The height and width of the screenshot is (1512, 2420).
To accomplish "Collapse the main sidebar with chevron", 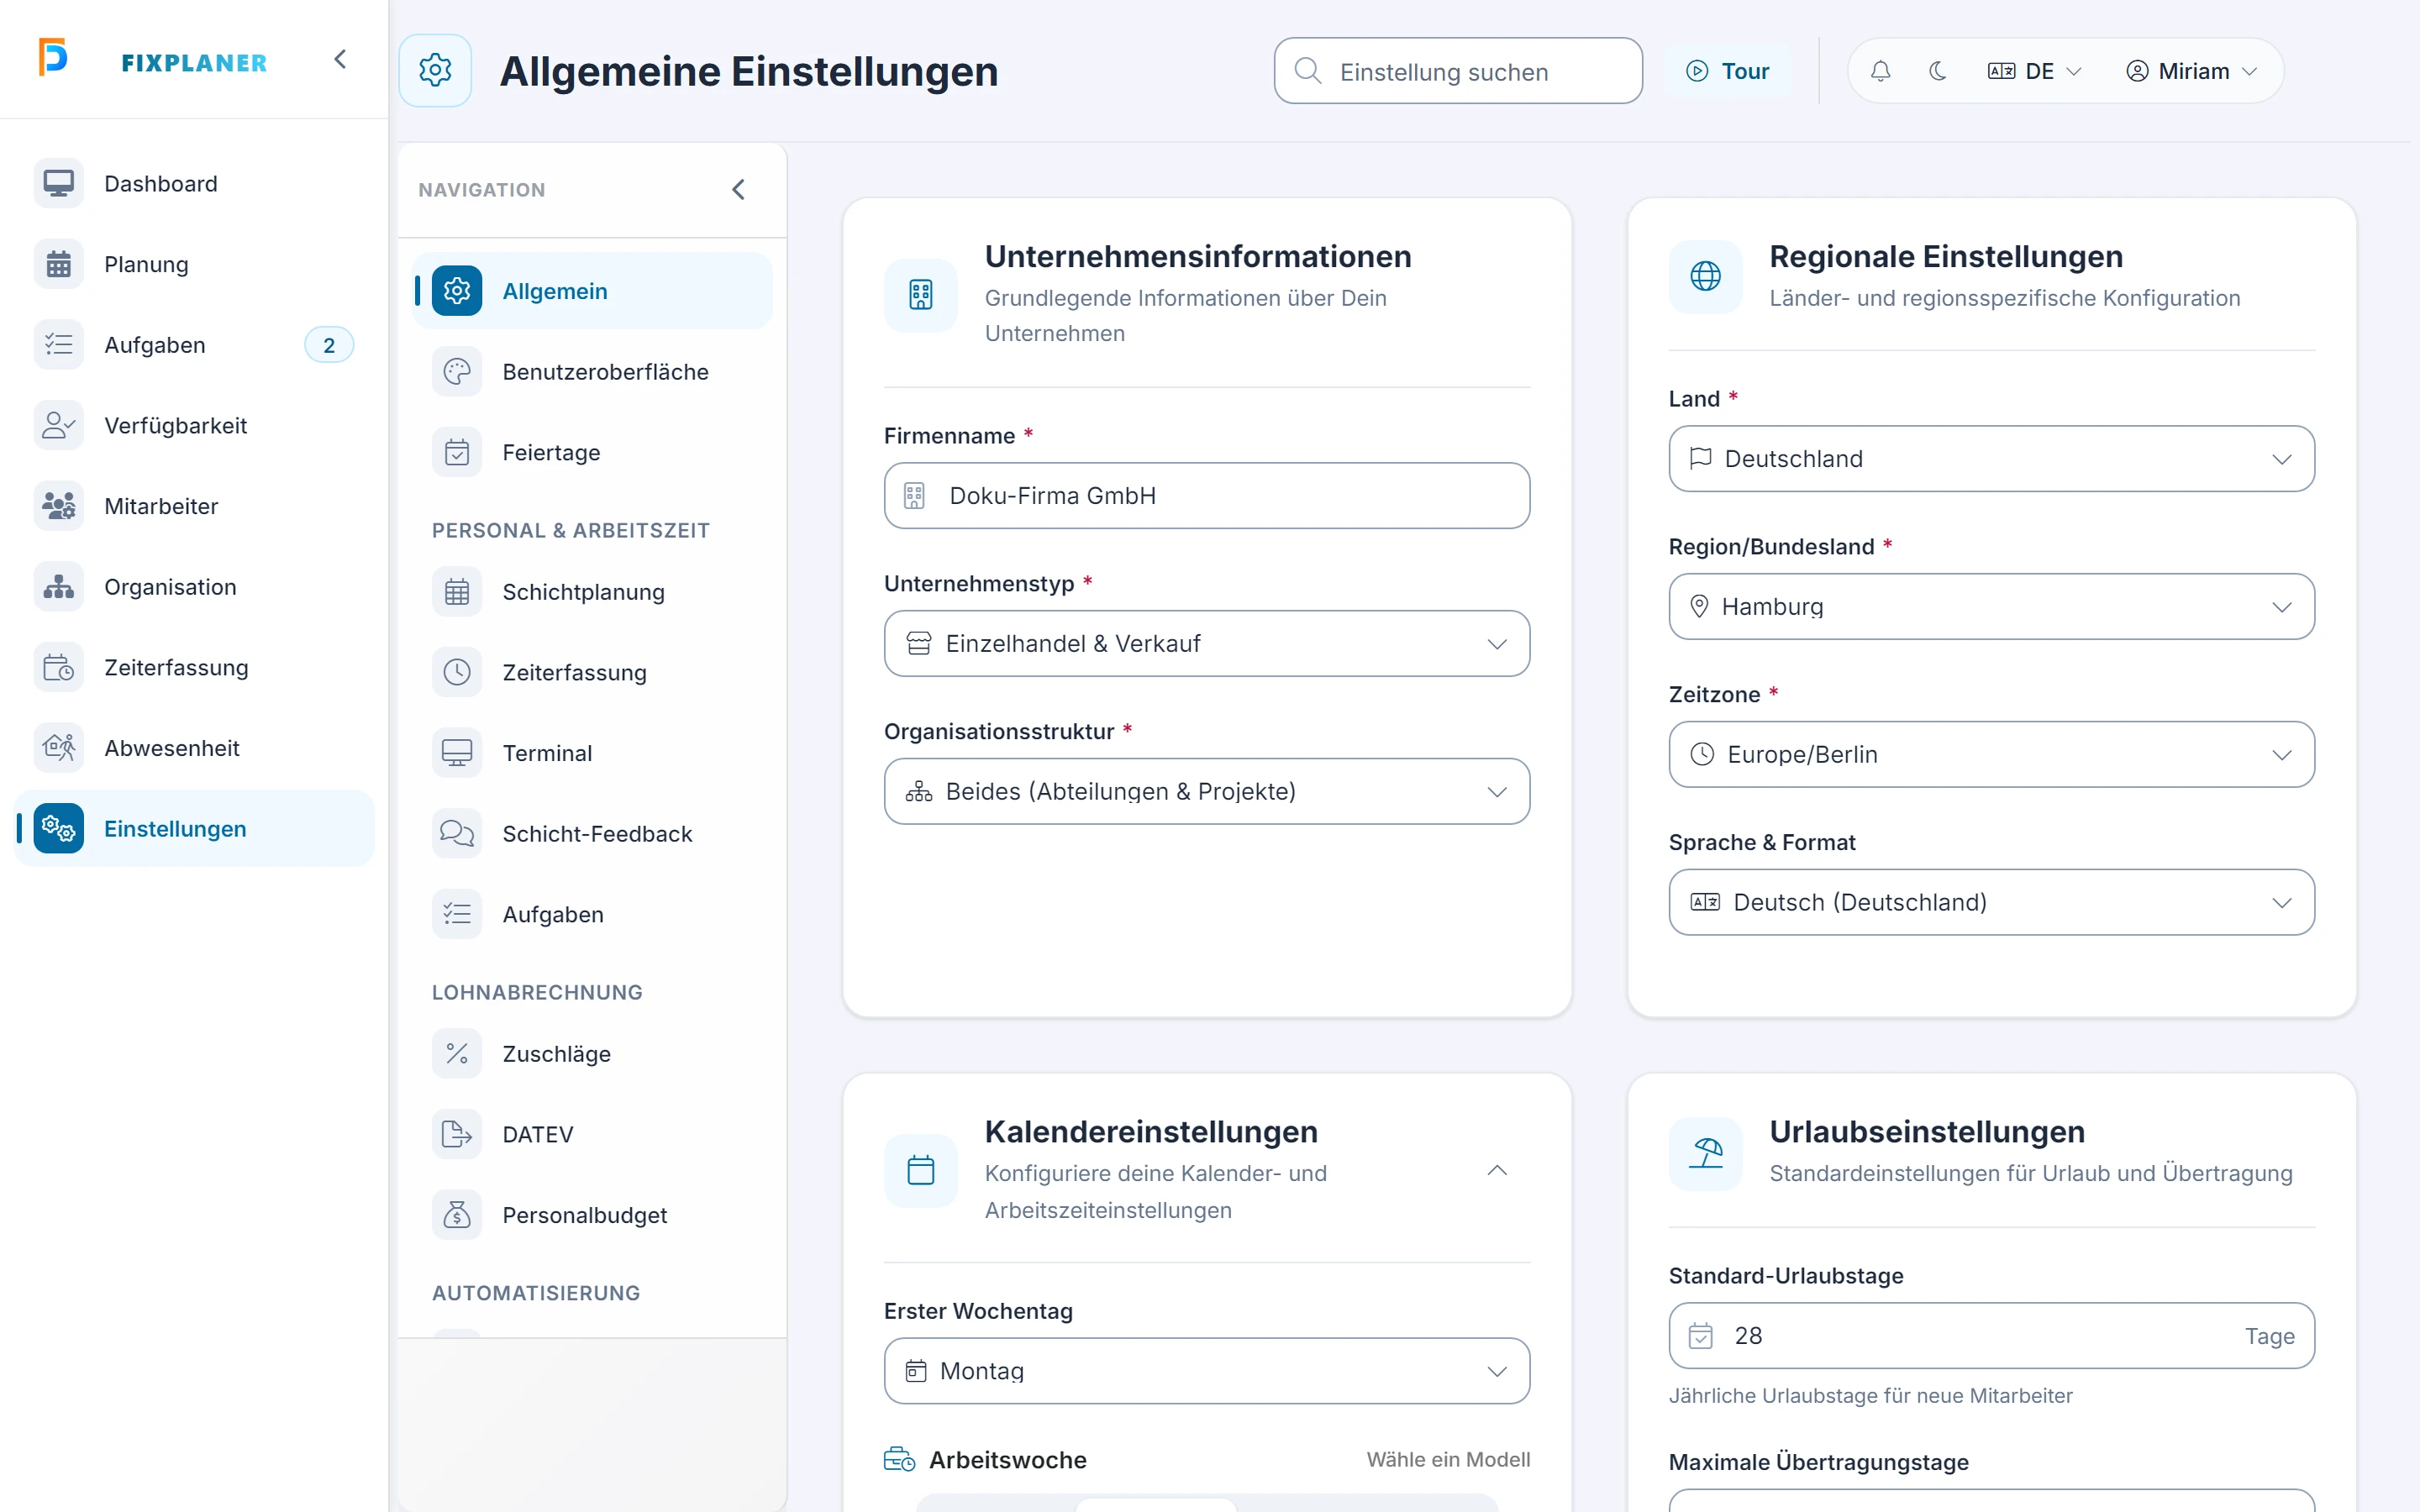I will pos(340,59).
